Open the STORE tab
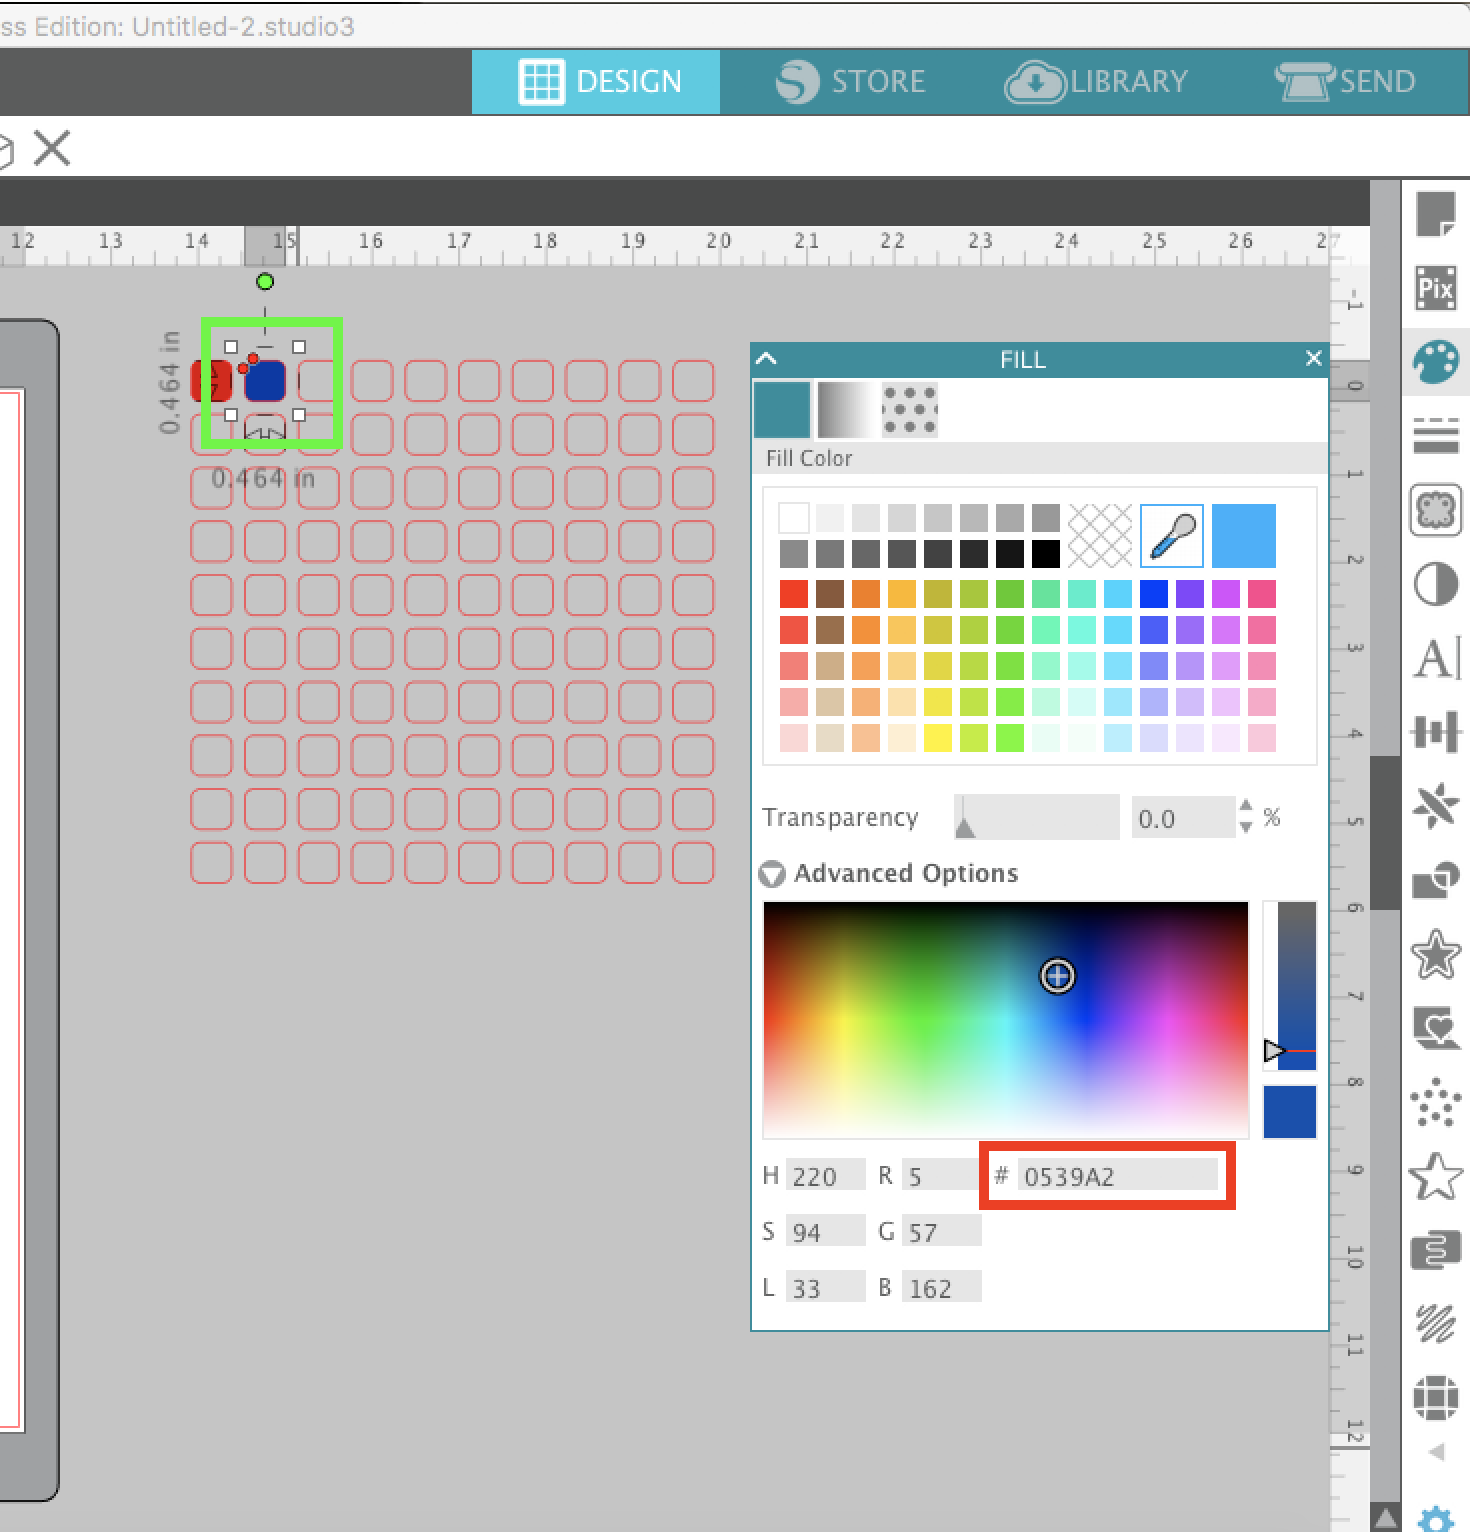This screenshot has width=1470, height=1532. pyautogui.click(x=851, y=81)
